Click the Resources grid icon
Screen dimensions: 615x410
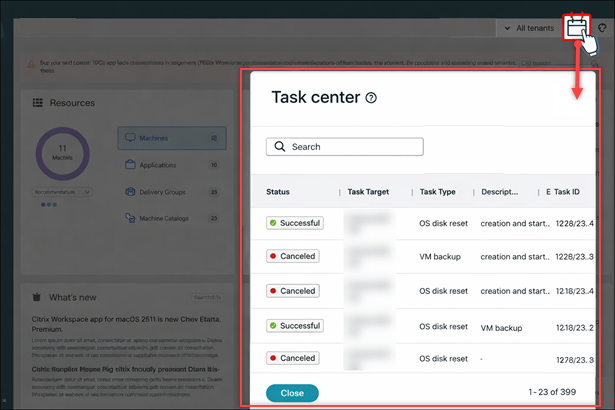click(x=38, y=103)
